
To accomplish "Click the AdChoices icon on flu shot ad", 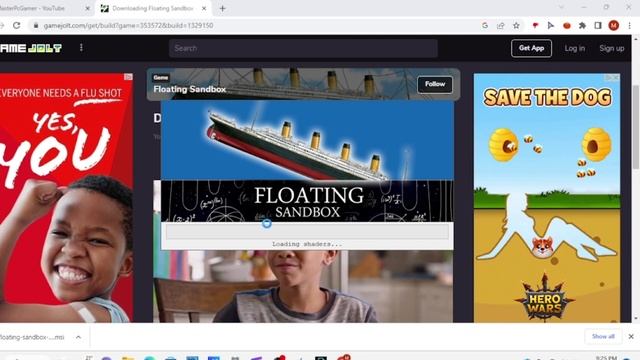I will pyautogui.click(x=128, y=77).
